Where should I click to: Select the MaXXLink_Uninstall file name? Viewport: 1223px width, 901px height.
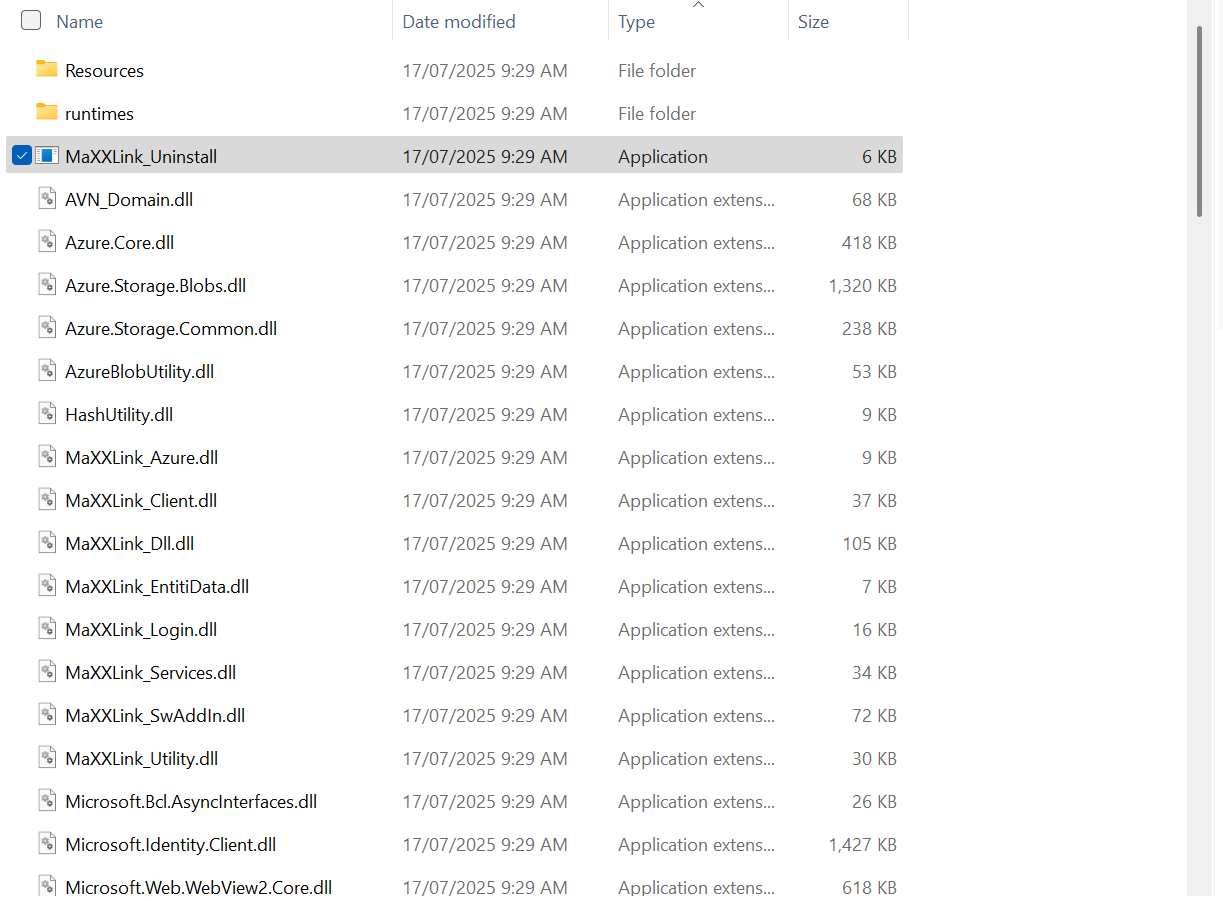tap(141, 157)
